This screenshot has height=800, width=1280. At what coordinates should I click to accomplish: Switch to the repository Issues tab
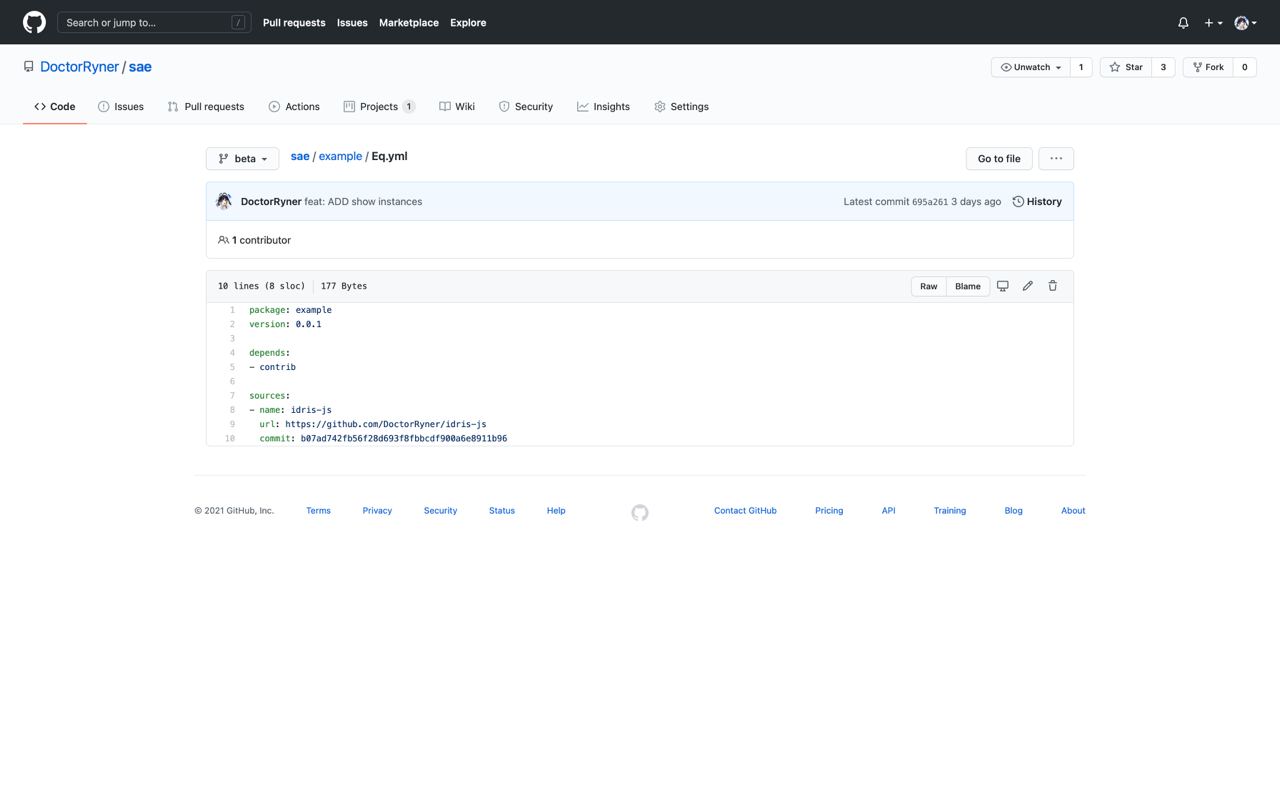click(x=121, y=106)
